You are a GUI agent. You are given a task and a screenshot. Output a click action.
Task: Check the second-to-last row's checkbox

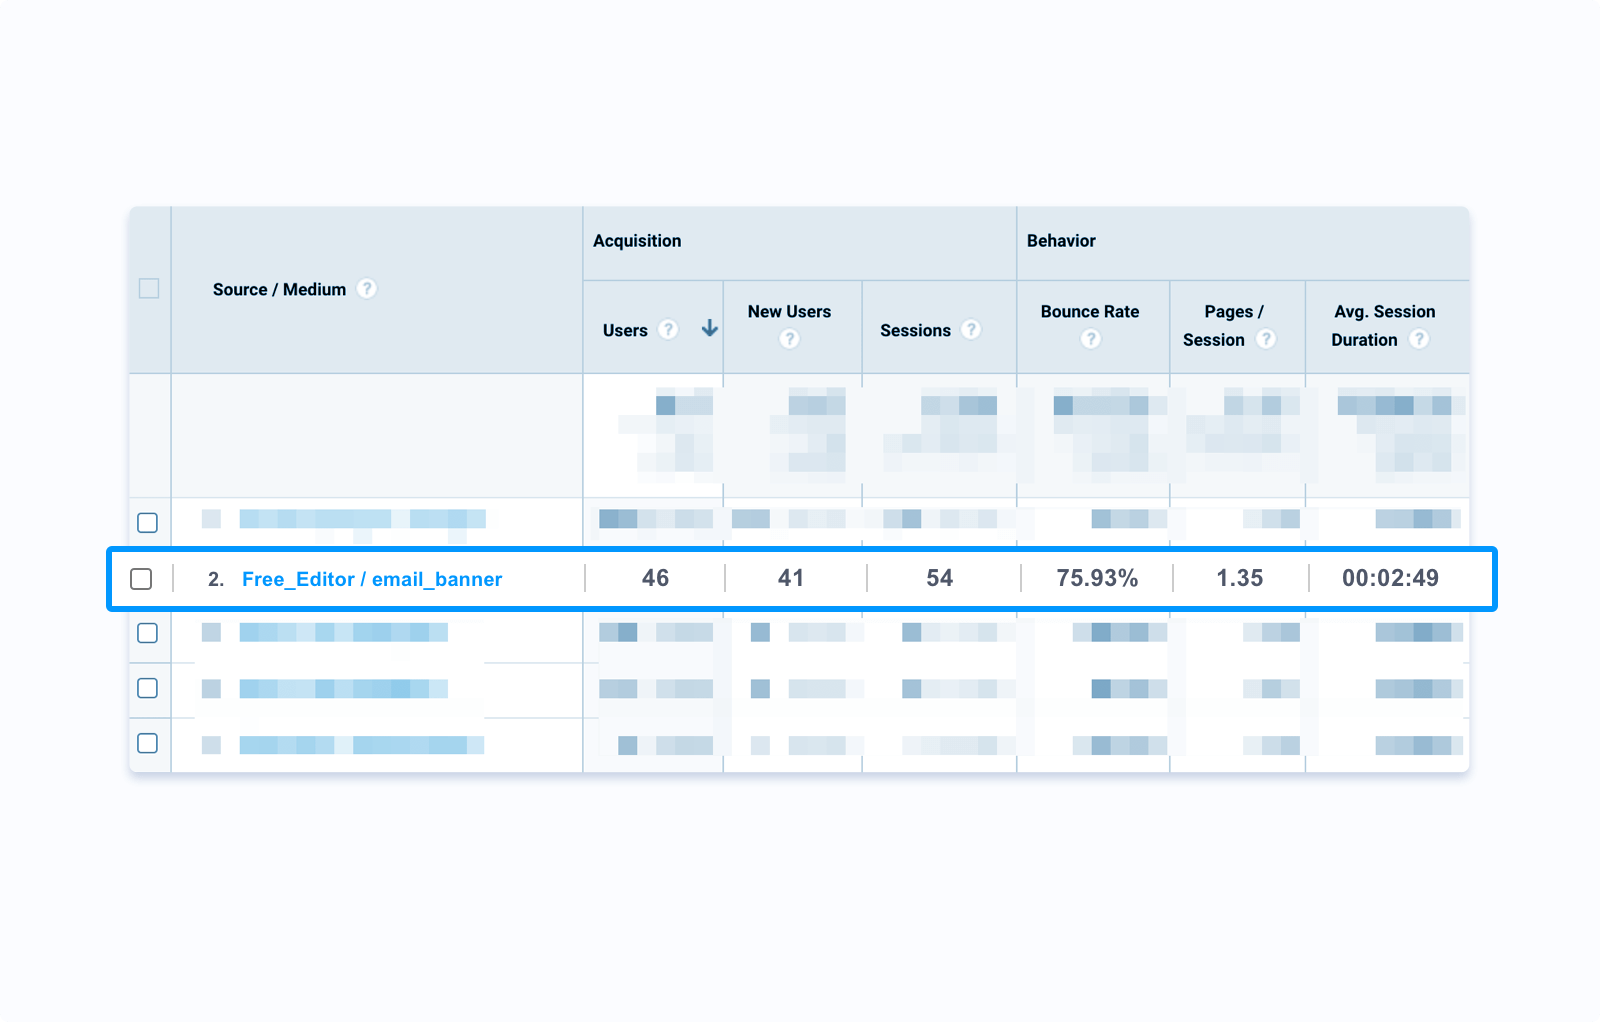click(x=147, y=688)
